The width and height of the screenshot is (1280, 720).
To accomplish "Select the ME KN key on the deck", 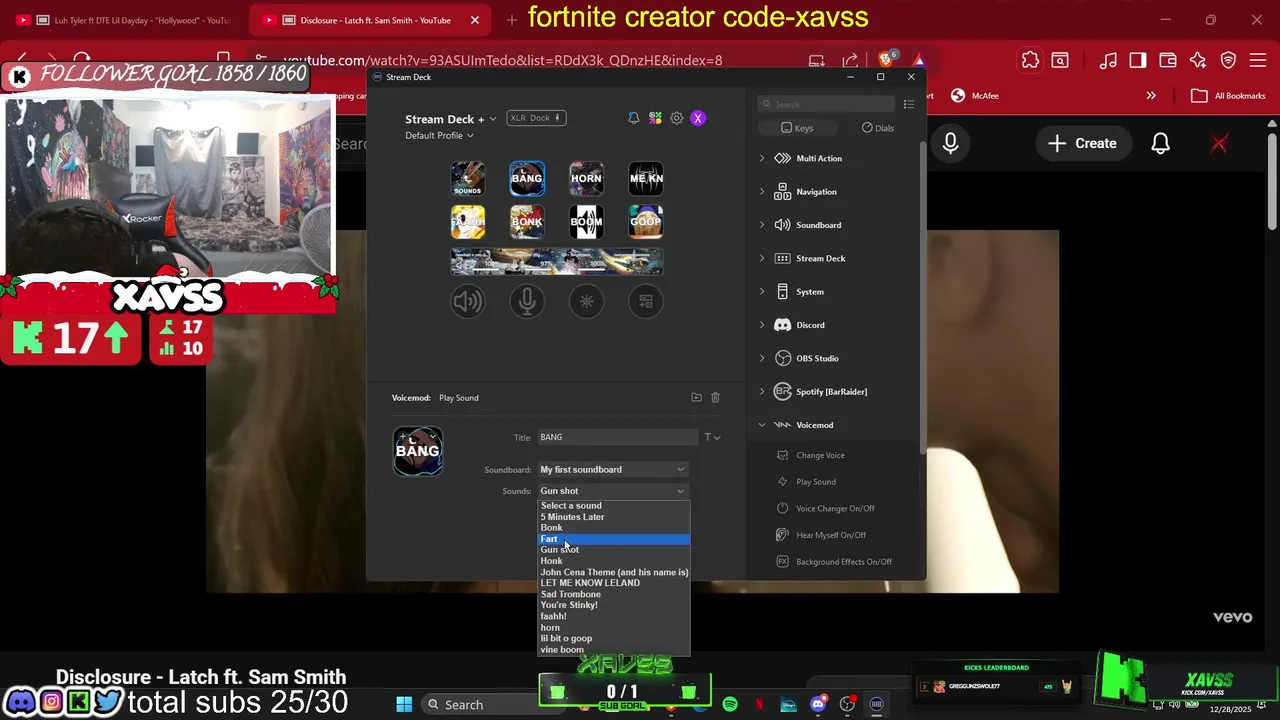I will pos(646,179).
